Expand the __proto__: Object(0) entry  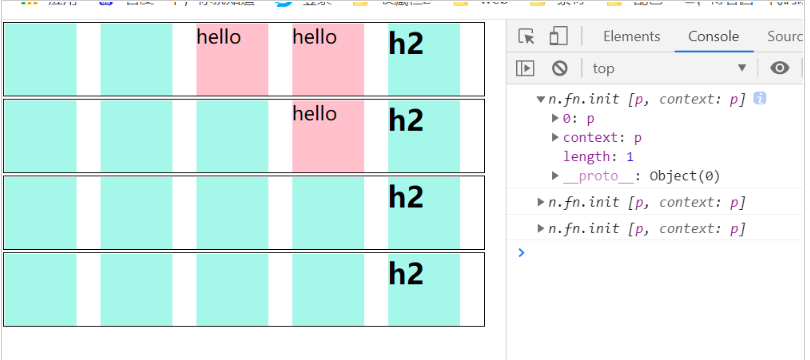(x=555, y=176)
